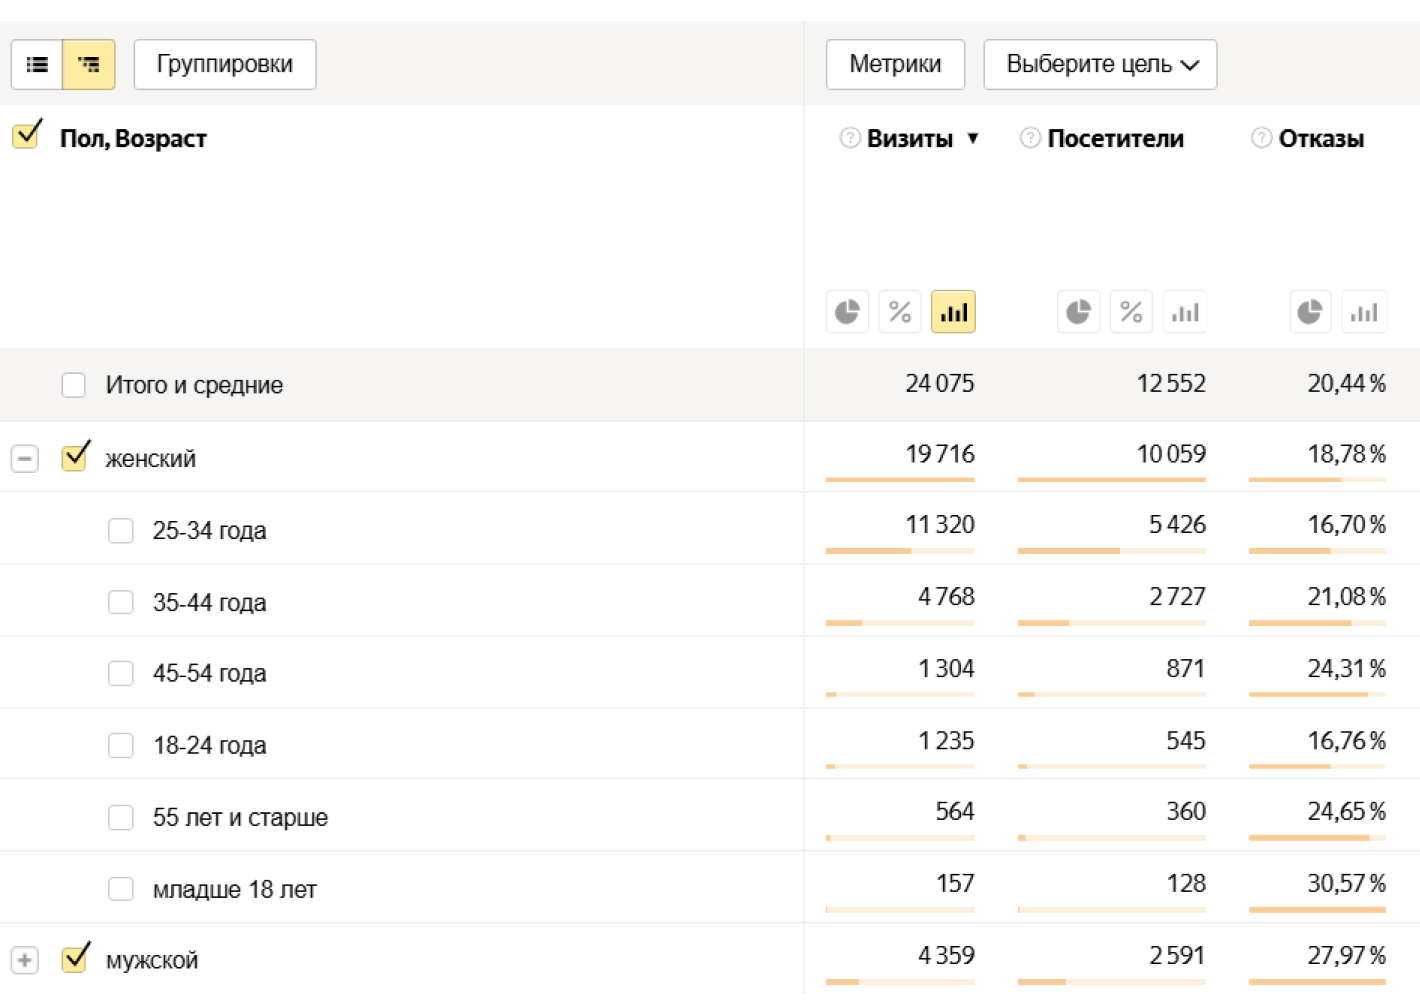1420x1000 pixels.
Task: Click help icon next to Отказы
Action: coord(1261,138)
